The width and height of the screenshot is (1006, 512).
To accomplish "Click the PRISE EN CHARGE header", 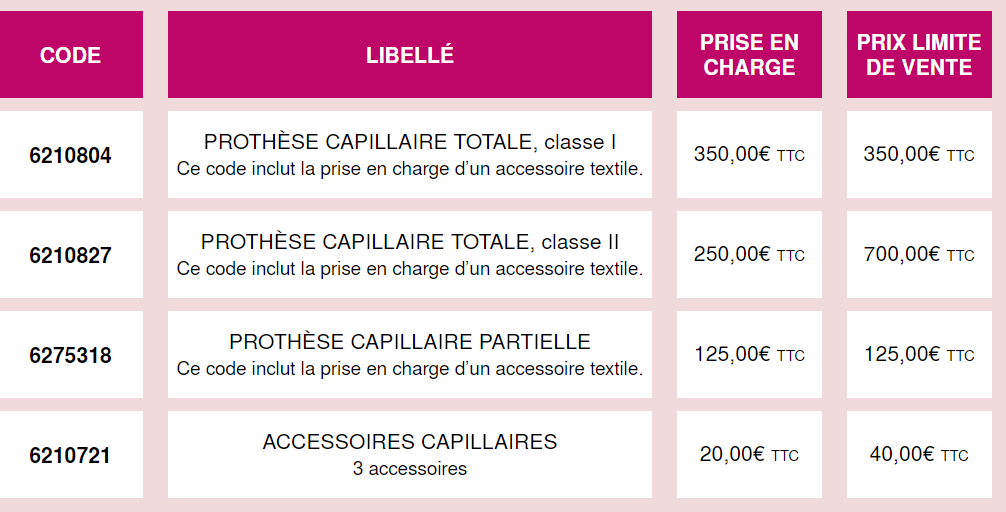I will click(x=749, y=55).
